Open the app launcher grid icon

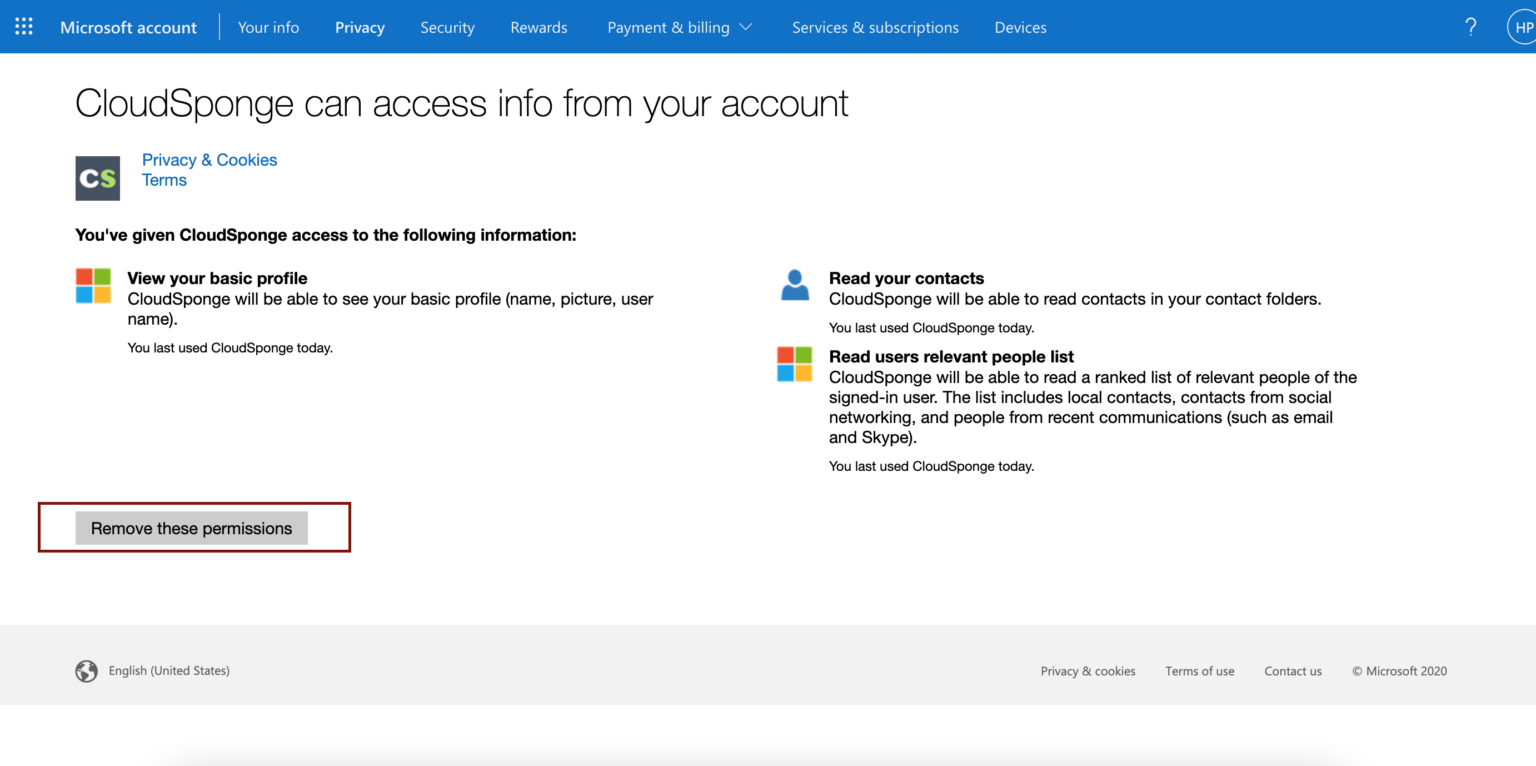(22, 27)
